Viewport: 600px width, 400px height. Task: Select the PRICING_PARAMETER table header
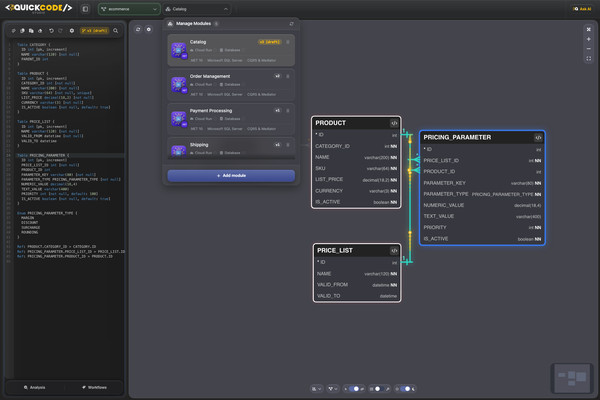pyautogui.click(x=482, y=137)
